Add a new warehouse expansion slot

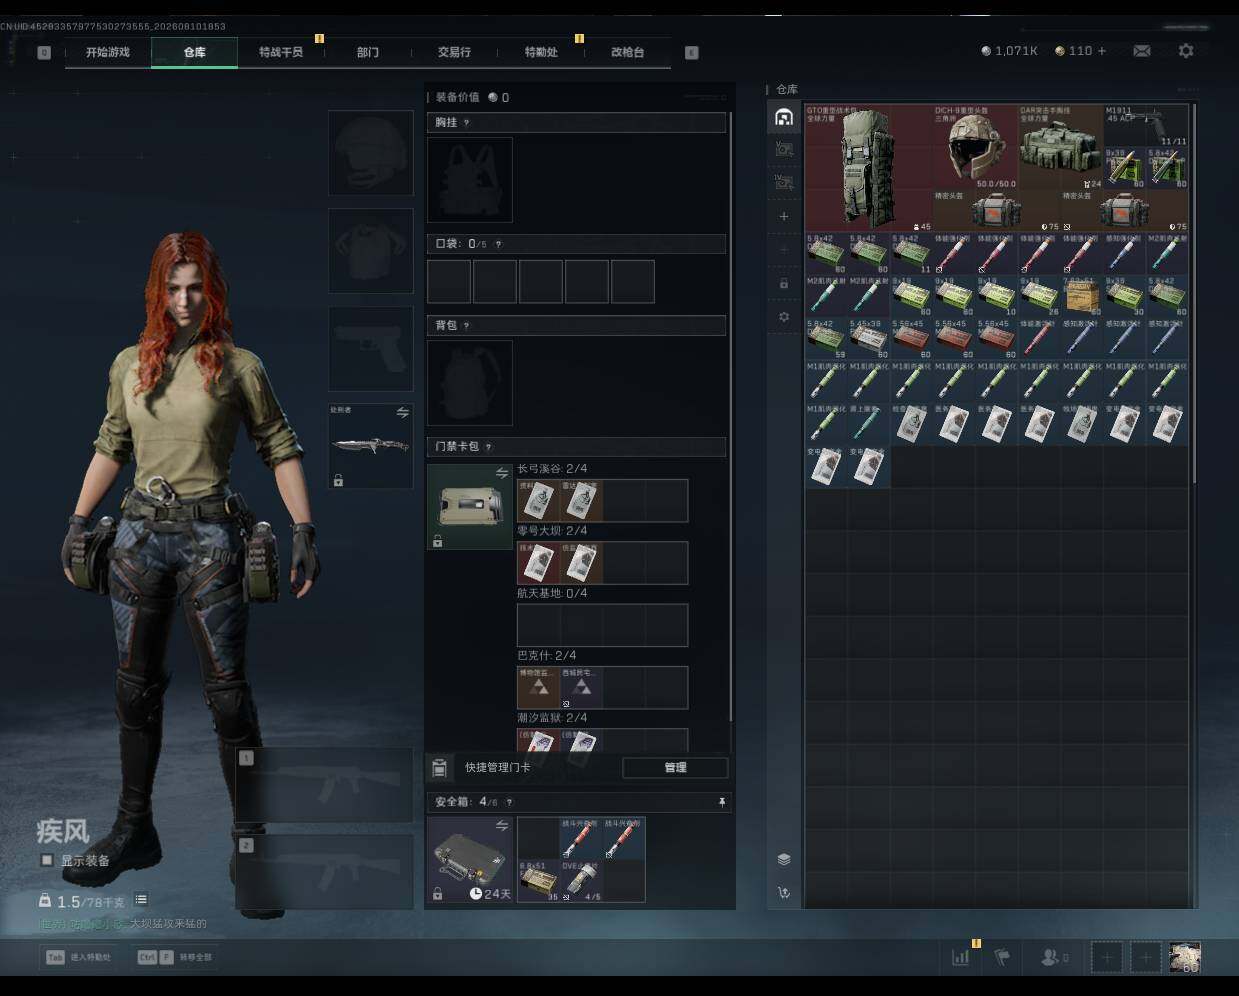pos(784,216)
